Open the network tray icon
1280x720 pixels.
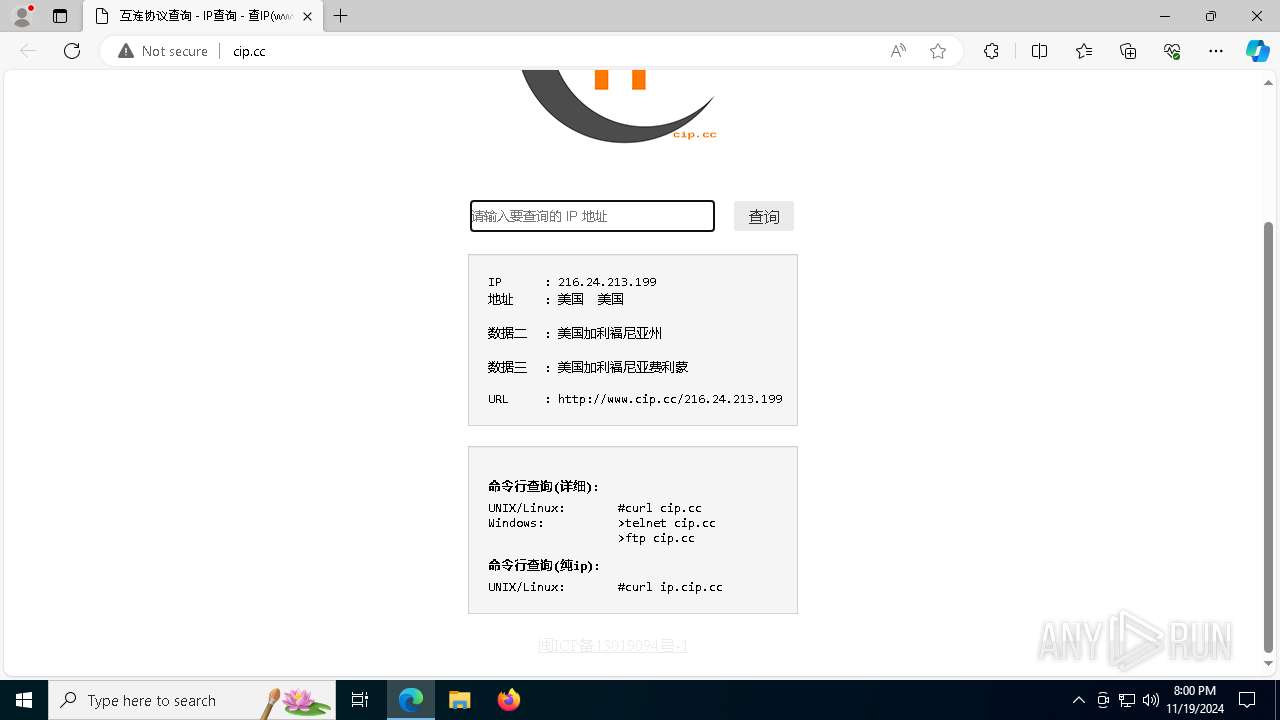coord(1127,700)
